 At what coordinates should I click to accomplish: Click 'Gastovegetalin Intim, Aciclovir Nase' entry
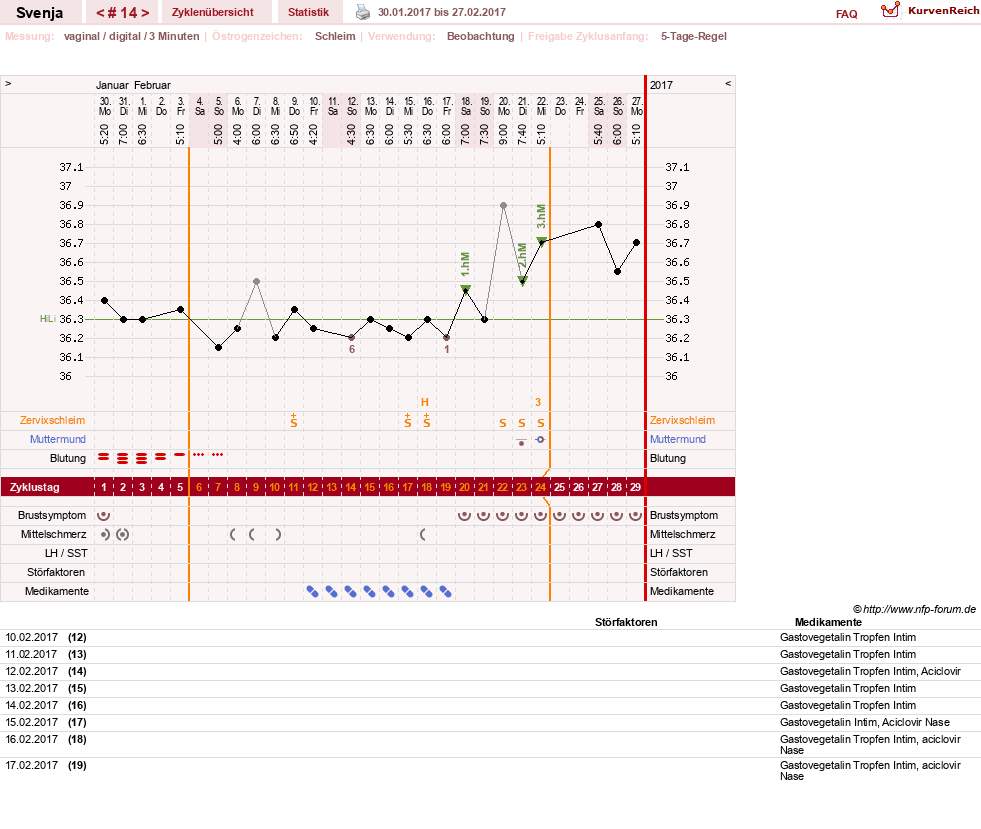pyautogui.click(x=865, y=722)
